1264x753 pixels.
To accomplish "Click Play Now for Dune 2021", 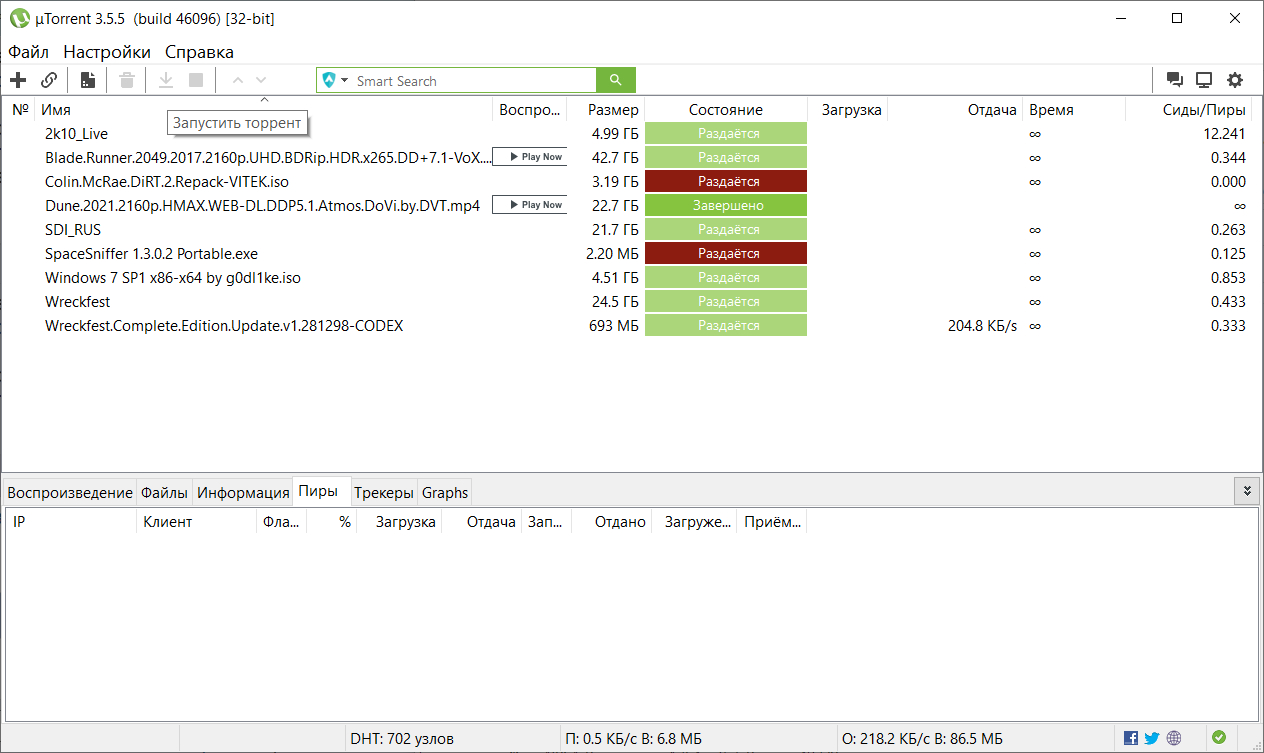I will (x=530, y=205).
